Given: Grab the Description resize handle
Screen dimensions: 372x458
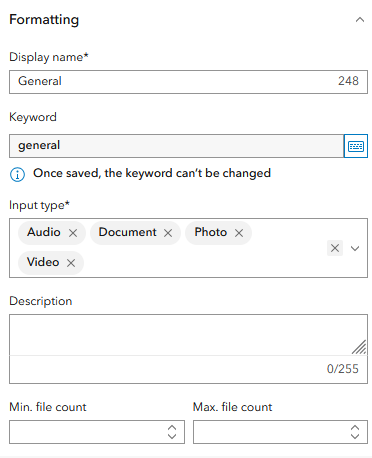Looking at the screenshot, I should click(x=359, y=347).
